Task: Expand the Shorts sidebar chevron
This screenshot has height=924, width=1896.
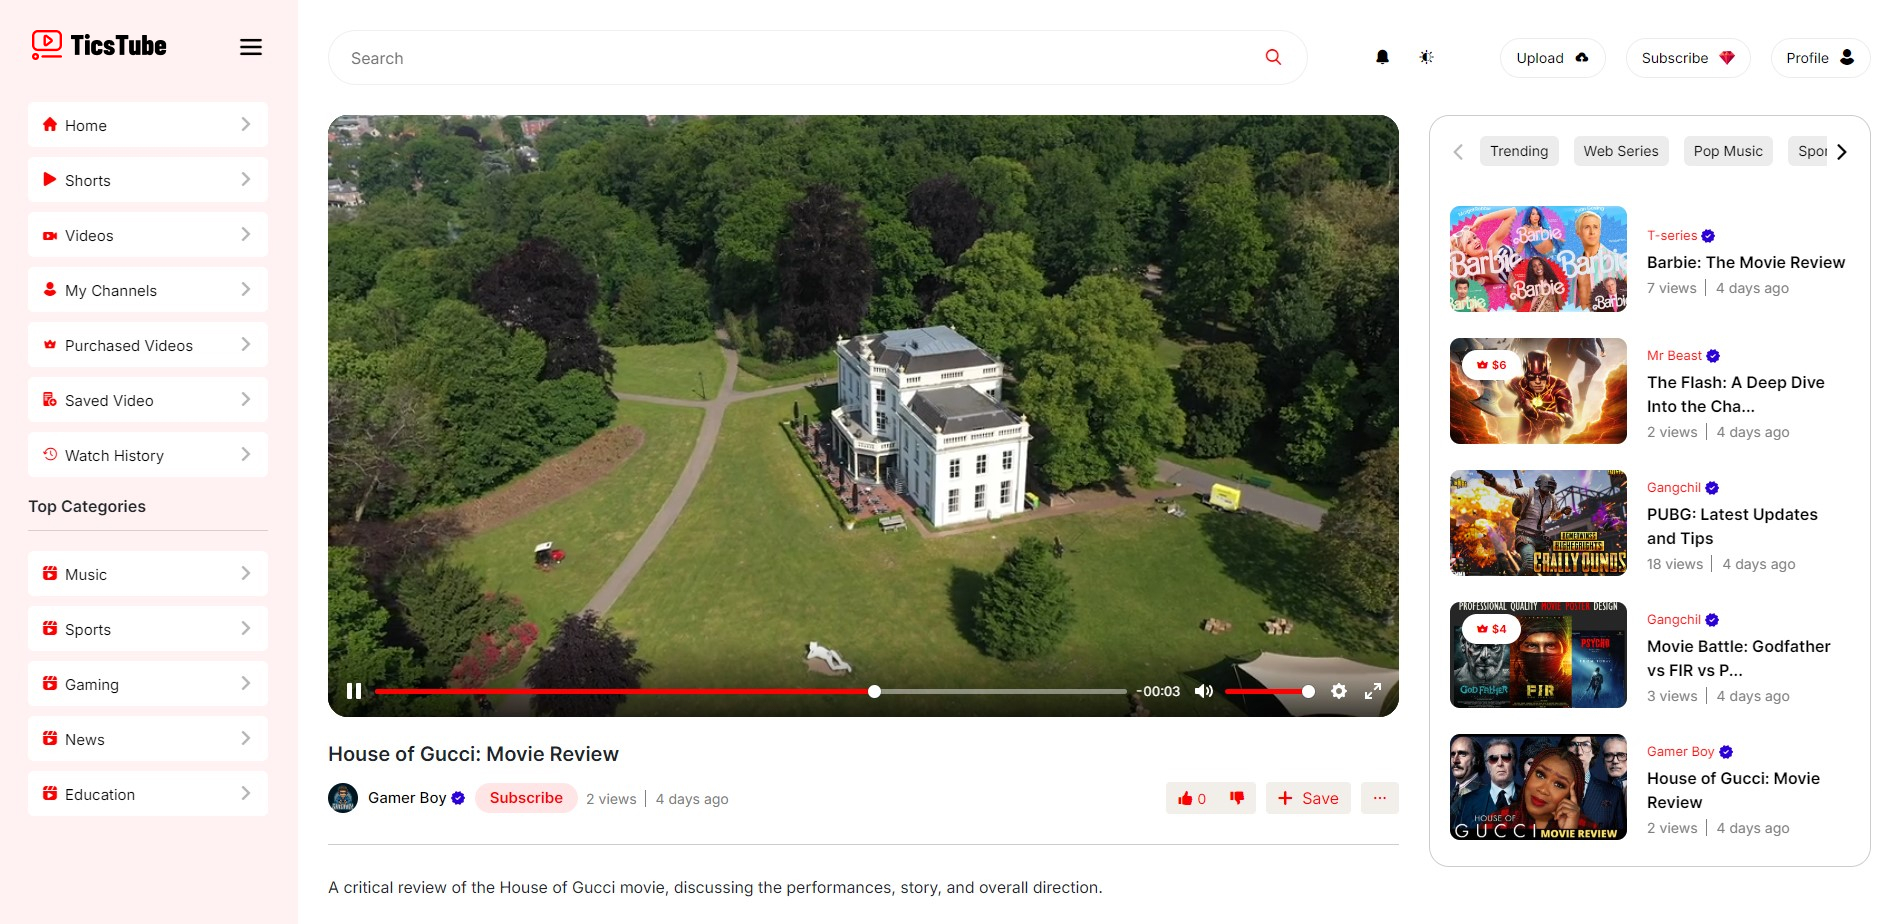Action: coord(246,179)
